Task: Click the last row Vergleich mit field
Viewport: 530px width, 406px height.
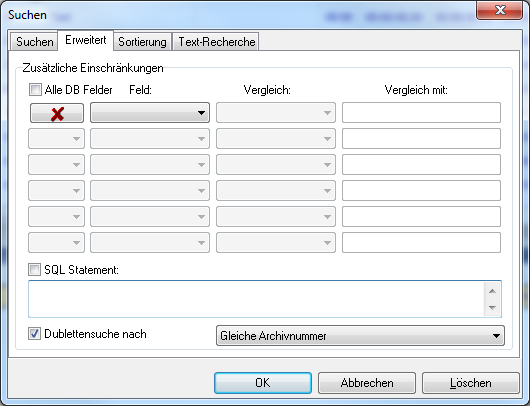Action: click(421, 243)
